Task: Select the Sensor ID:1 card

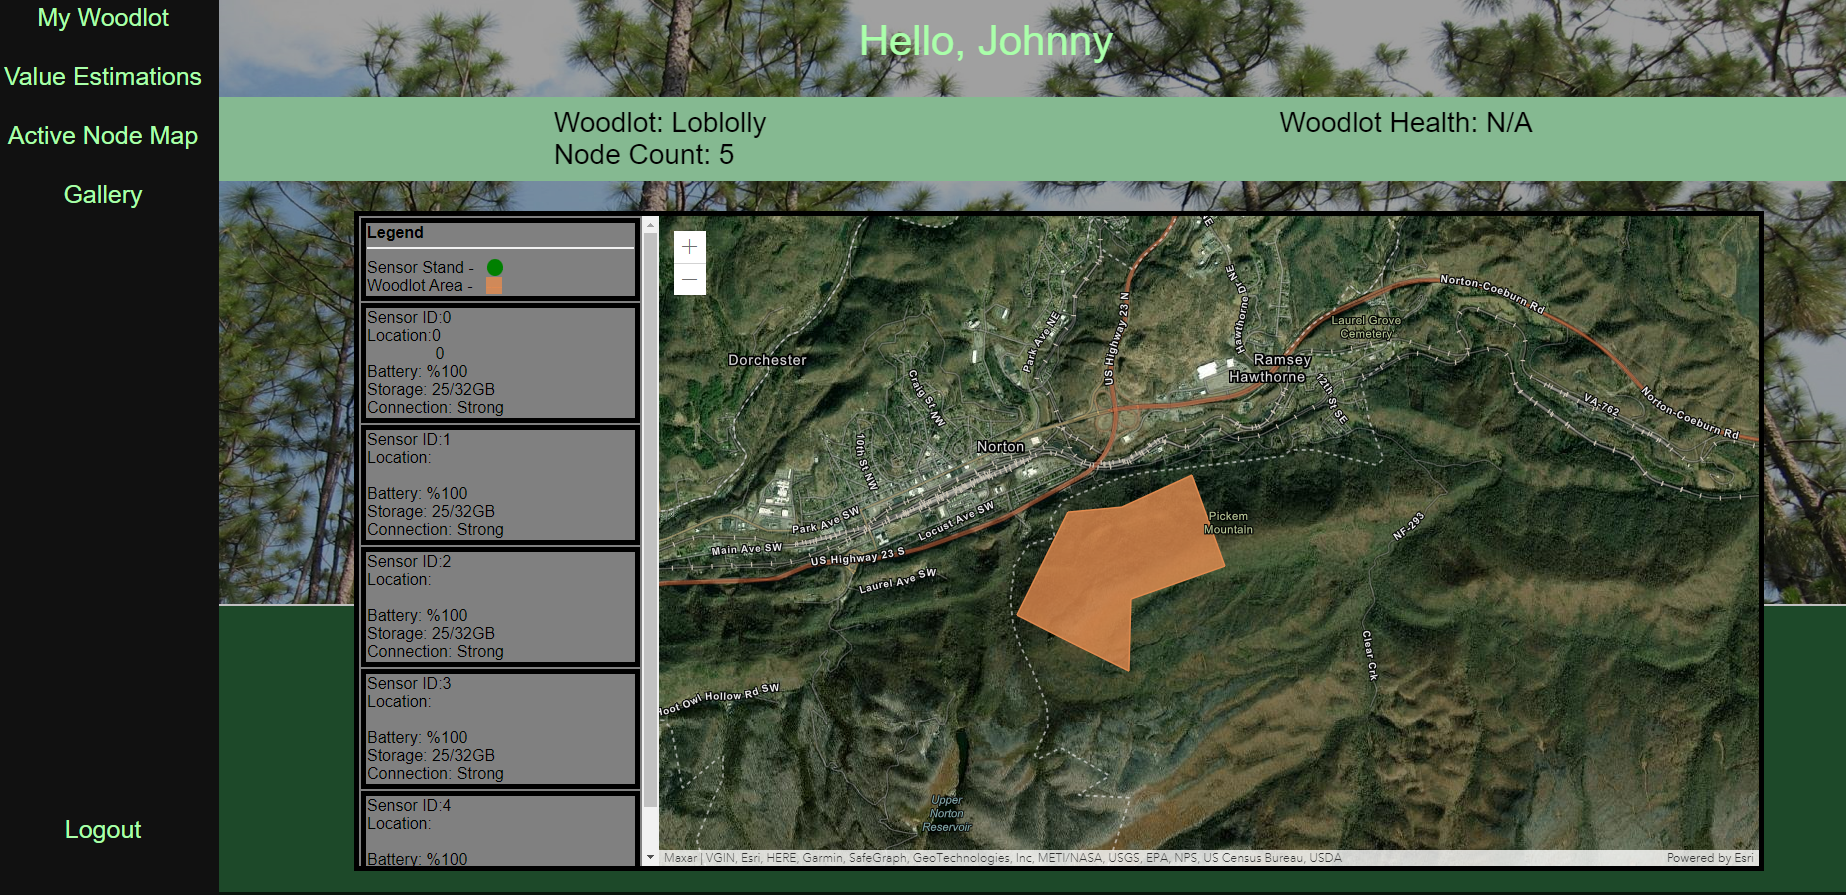Action: (499, 484)
